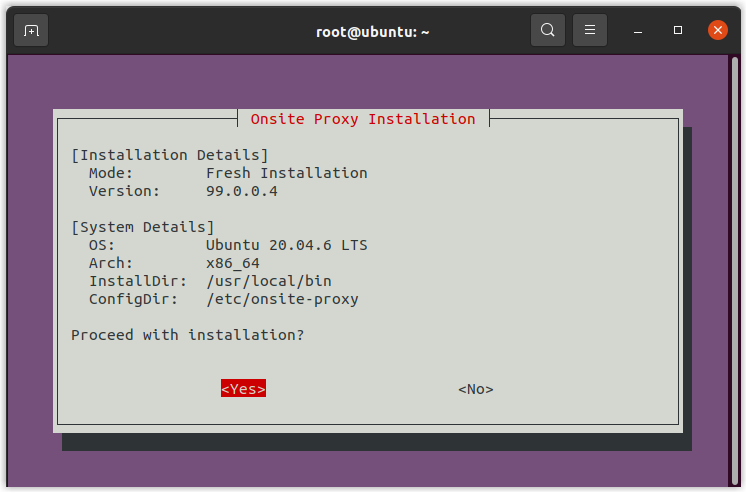Click the Proceed with installation prompt
The width and height of the screenshot is (747, 493).
pyautogui.click(x=188, y=335)
